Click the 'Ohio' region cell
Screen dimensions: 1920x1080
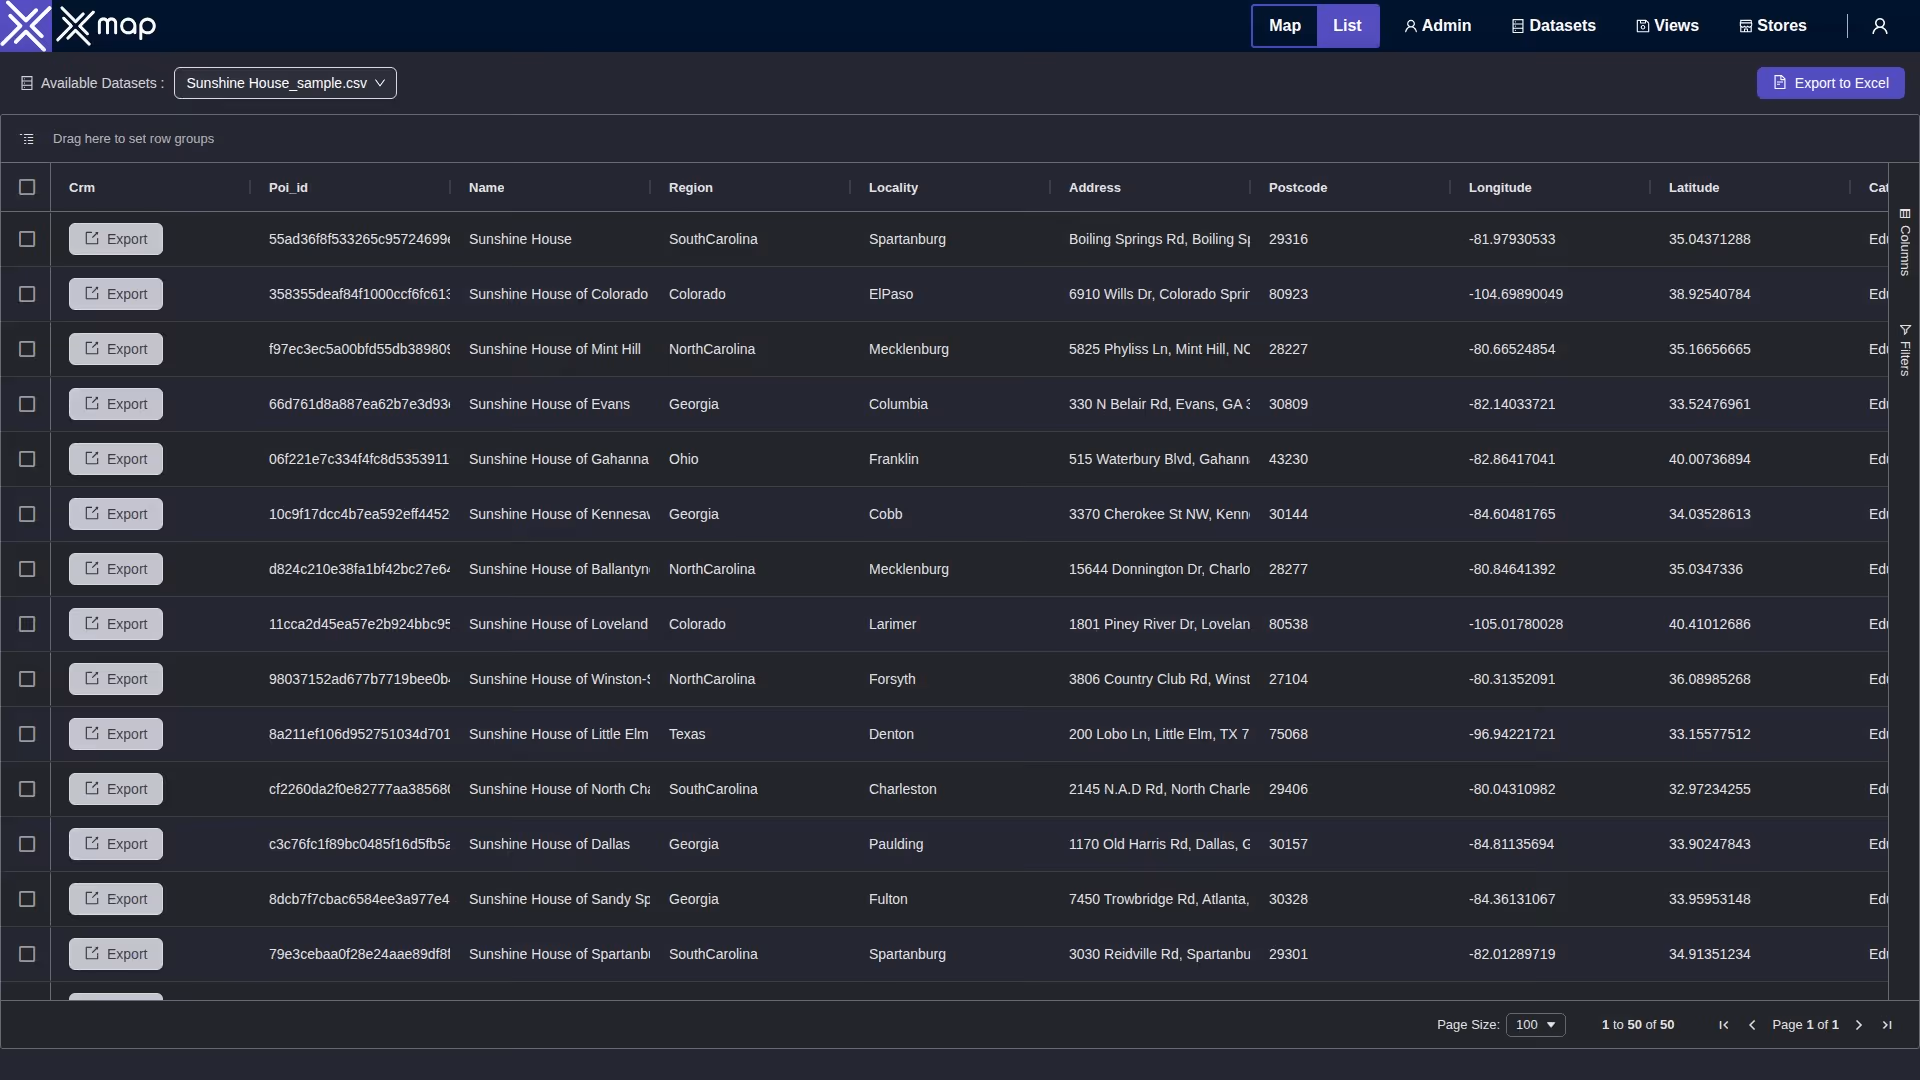[684, 459]
